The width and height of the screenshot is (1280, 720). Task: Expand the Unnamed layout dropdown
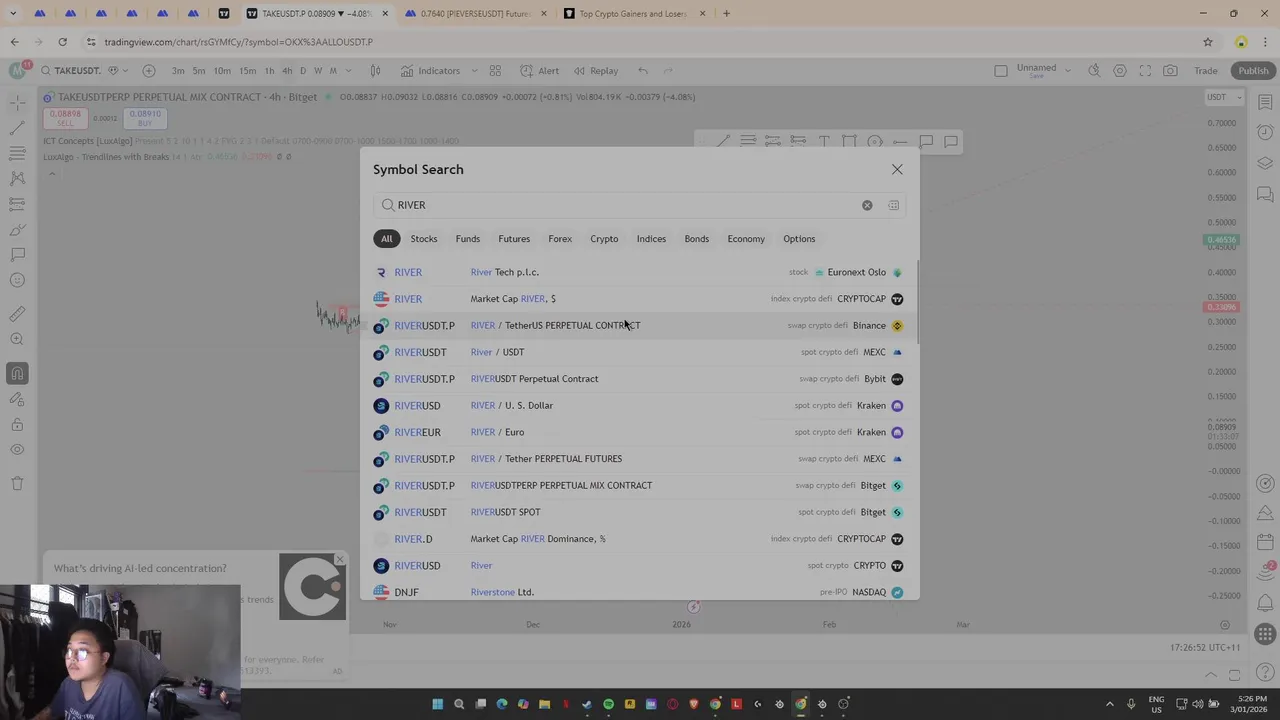[x=1068, y=71]
